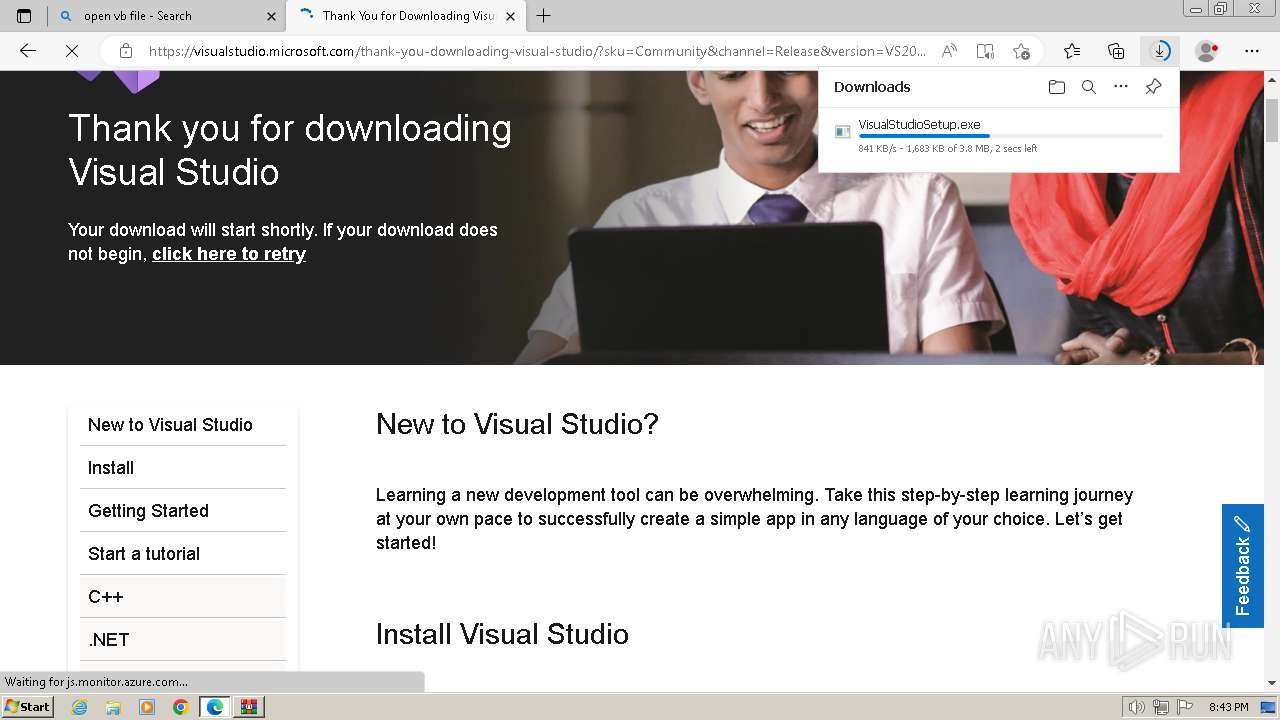The height and width of the screenshot is (720, 1280).
Task: Switch to Edge taskbar icon
Action: pyautogui.click(x=215, y=707)
